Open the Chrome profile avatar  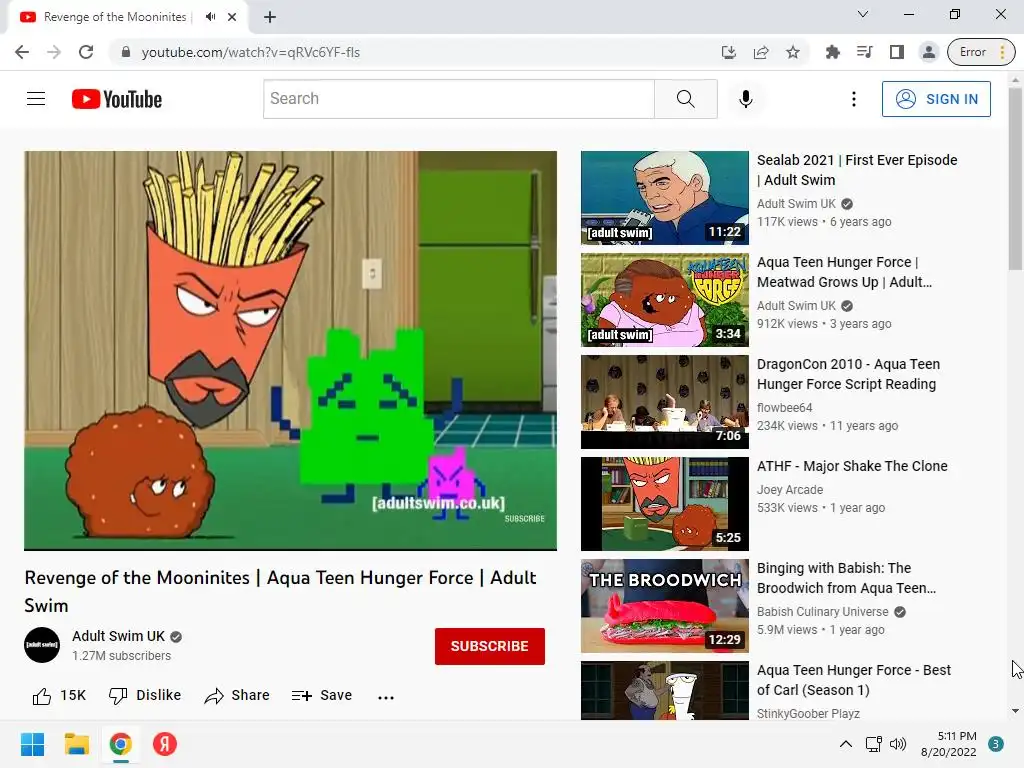pyautogui.click(x=929, y=52)
